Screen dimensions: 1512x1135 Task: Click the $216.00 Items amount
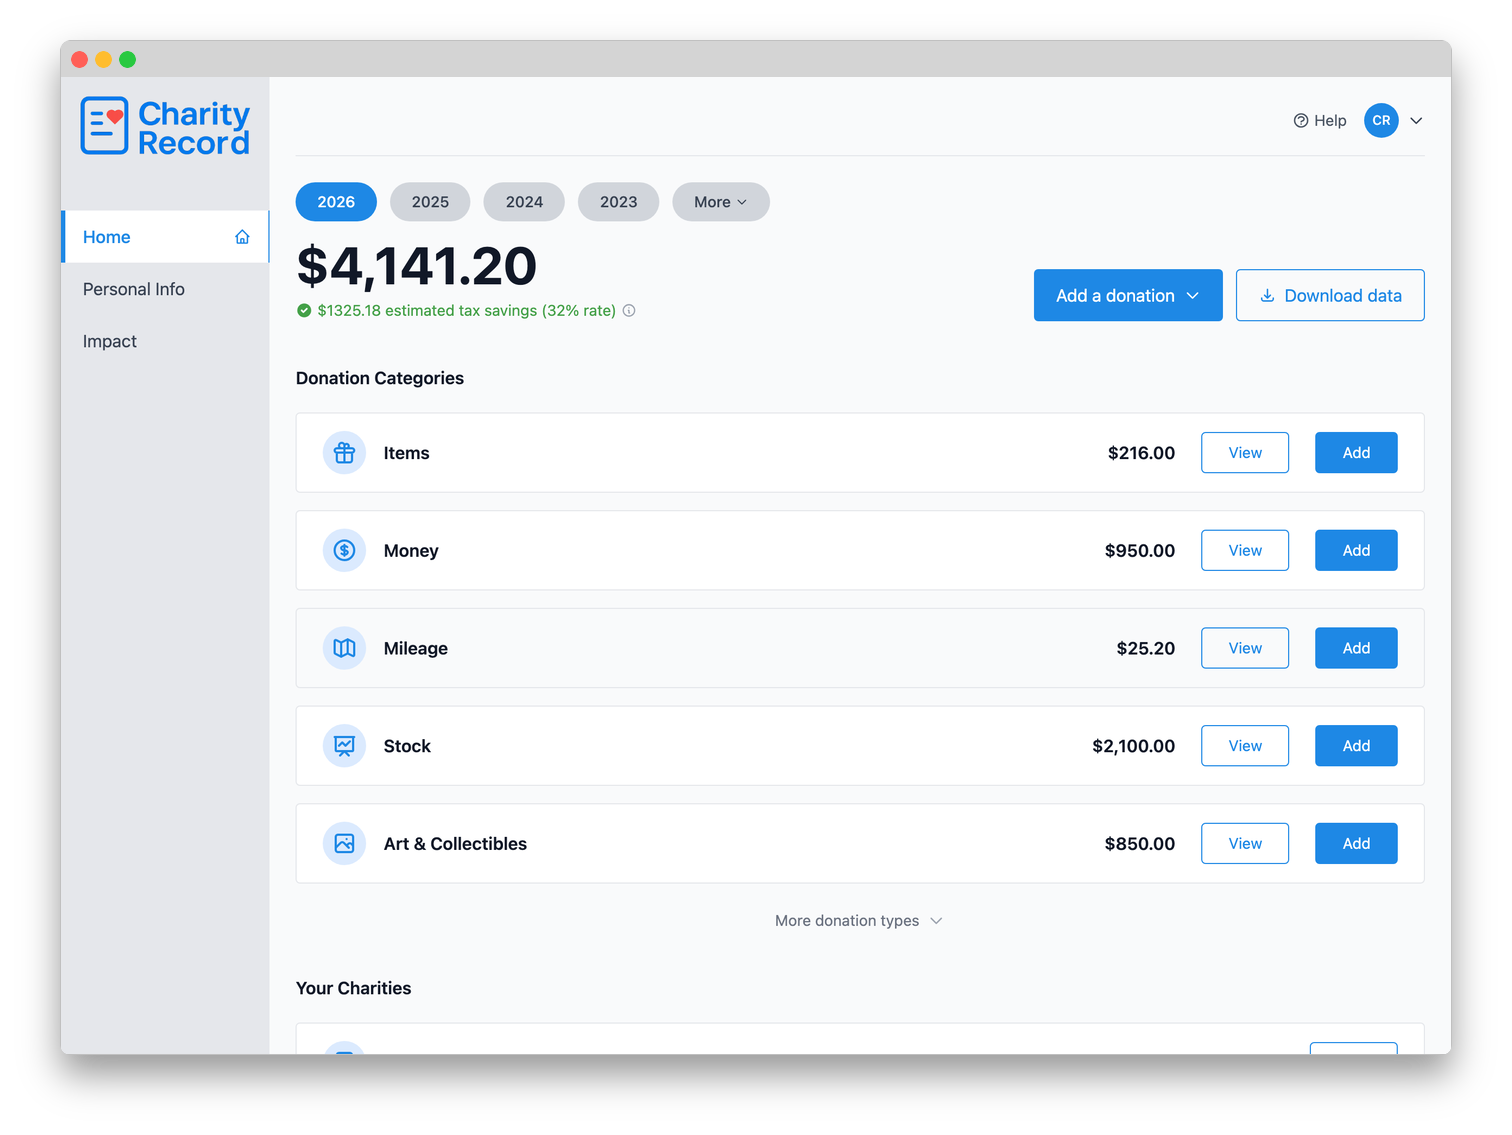click(1141, 453)
